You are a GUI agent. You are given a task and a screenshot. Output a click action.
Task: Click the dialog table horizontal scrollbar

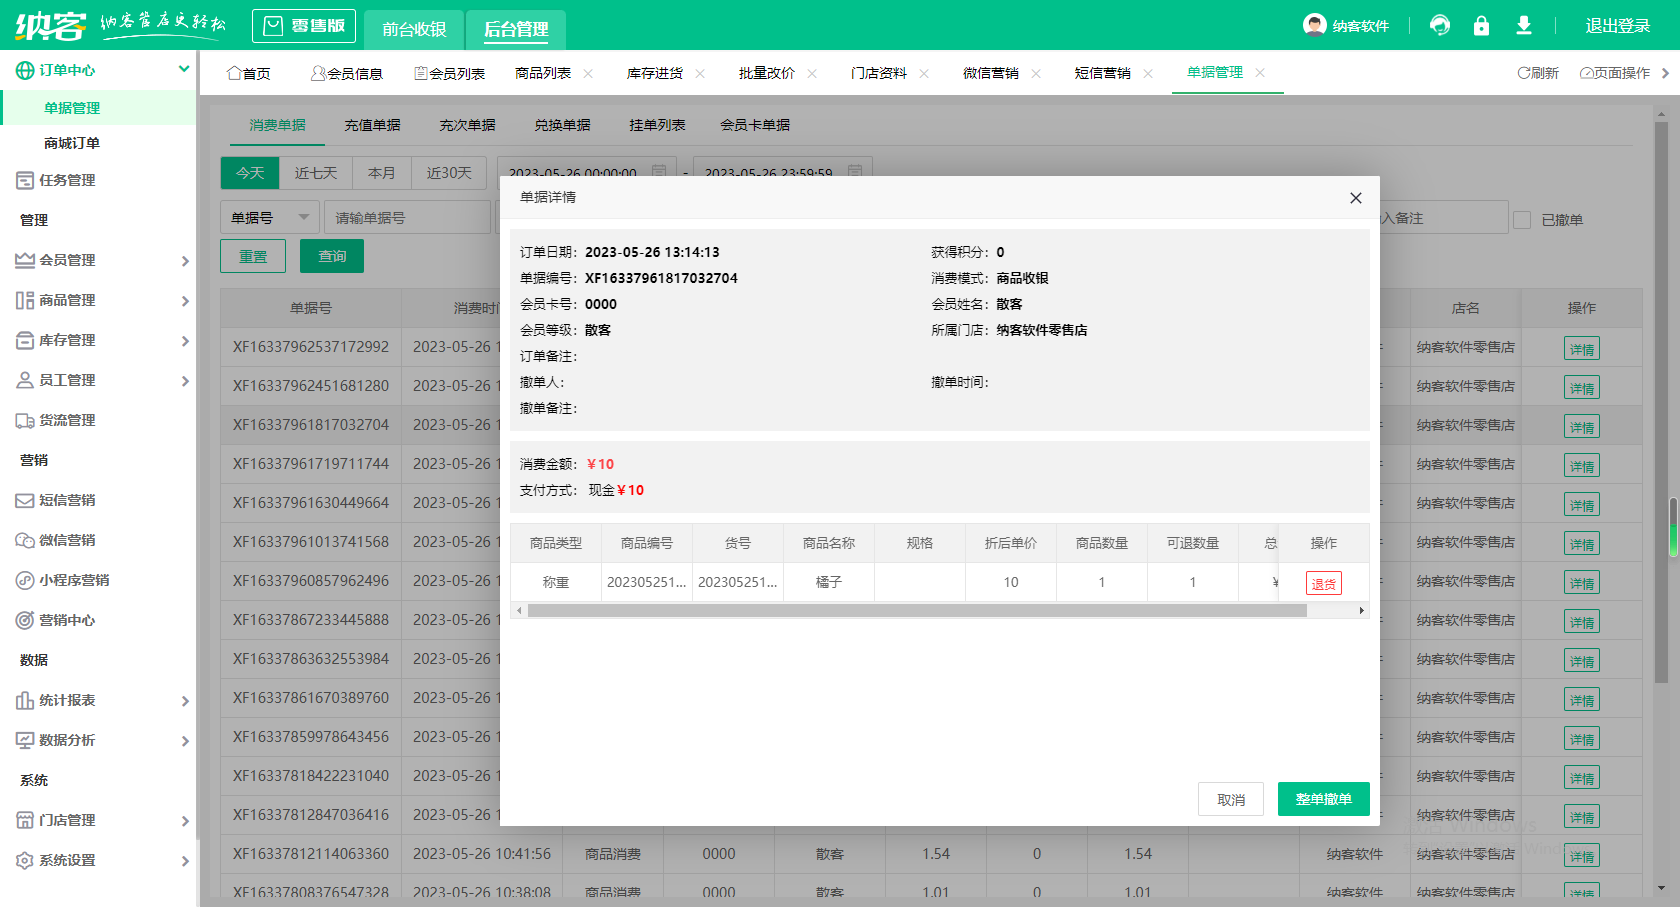(916, 611)
